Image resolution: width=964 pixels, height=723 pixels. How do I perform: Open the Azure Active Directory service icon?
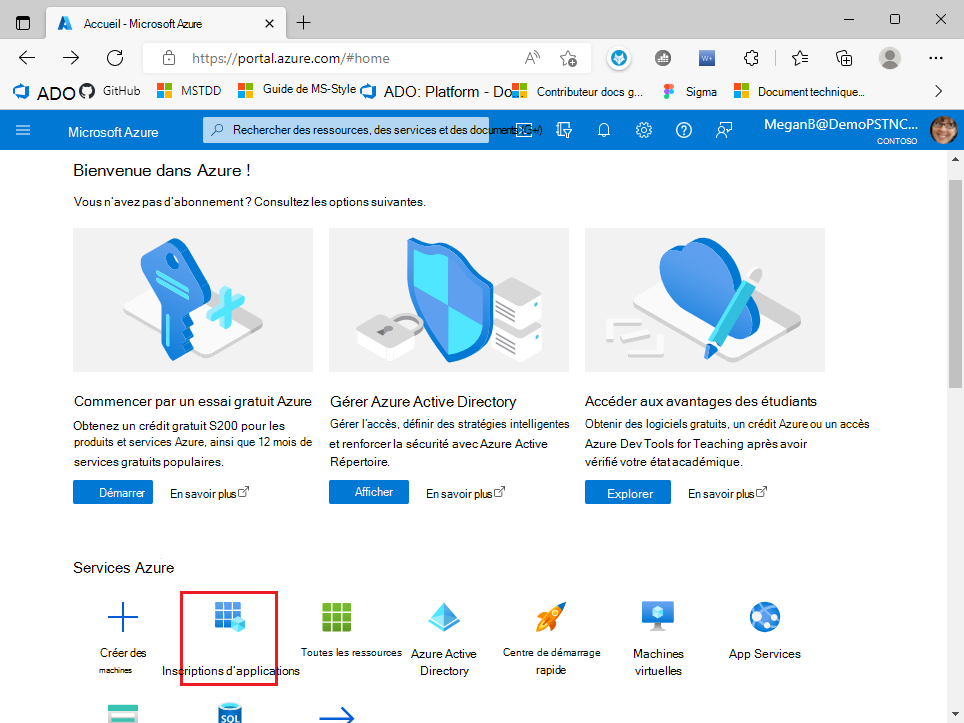pyautogui.click(x=443, y=619)
